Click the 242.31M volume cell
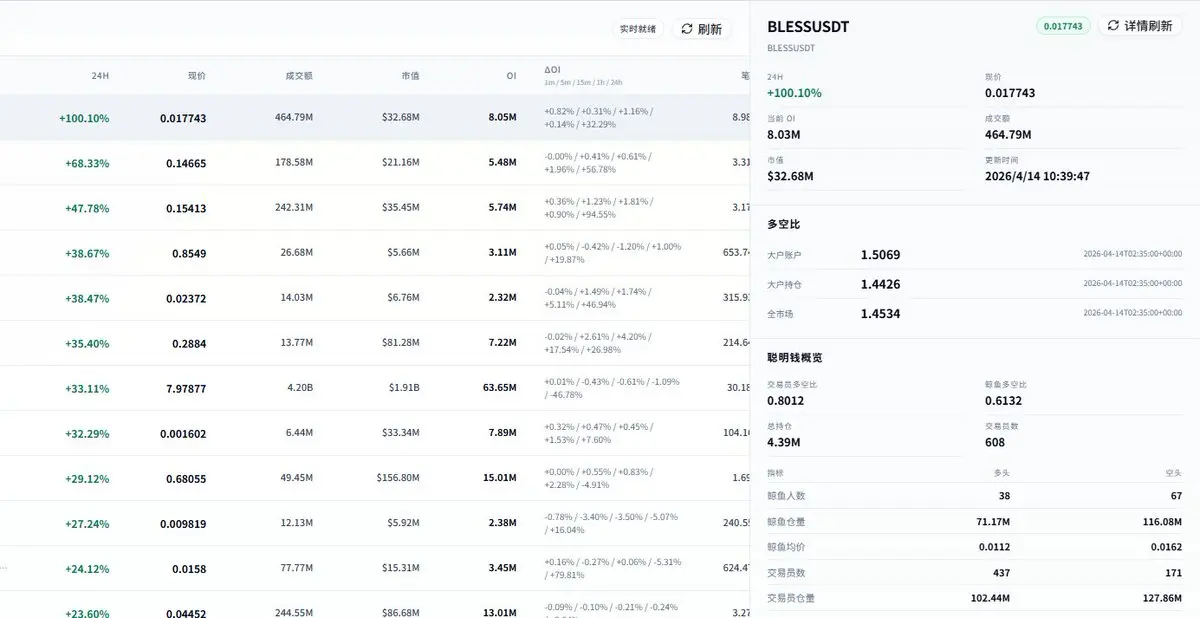1200x618 pixels. tap(294, 208)
